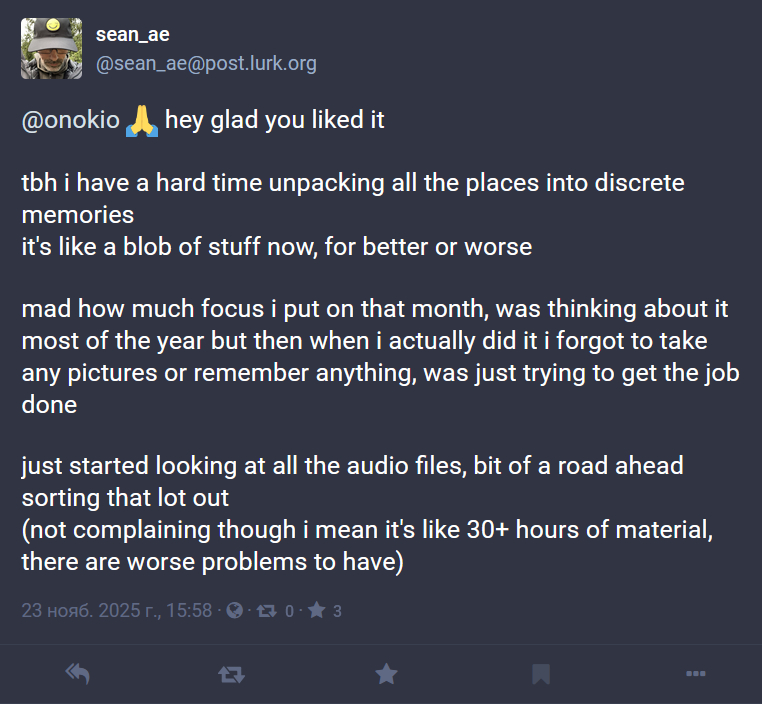This screenshot has height=704, width=762.
Task: Click the boosts count number 0
Action: pos(289,611)
